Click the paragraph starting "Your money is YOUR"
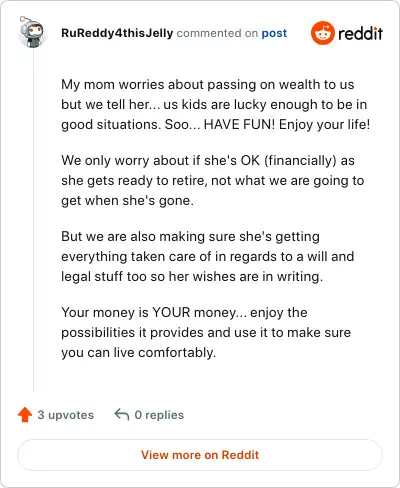Screen dimensions: 400x488 [x=206, y=332]
